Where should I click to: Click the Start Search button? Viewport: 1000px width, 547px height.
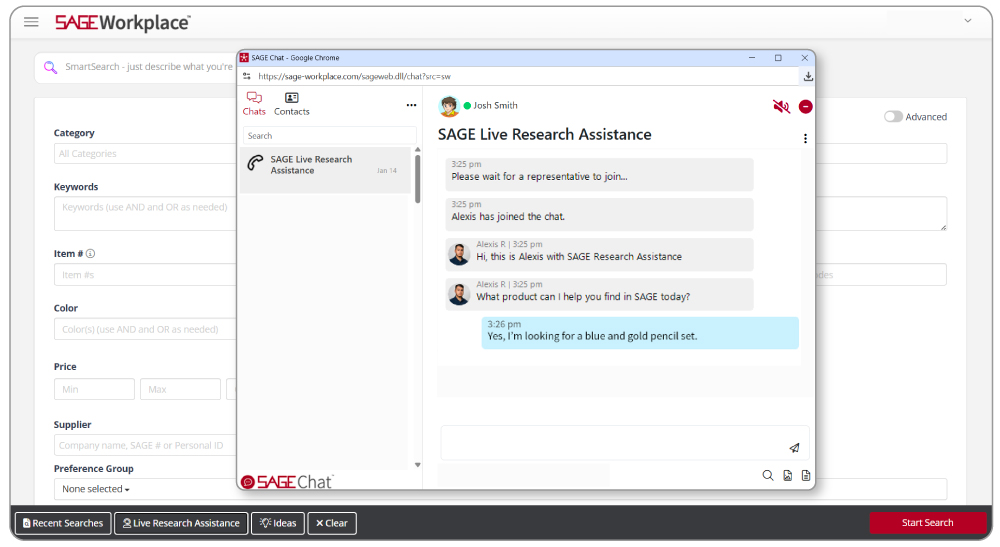point(927,523)
